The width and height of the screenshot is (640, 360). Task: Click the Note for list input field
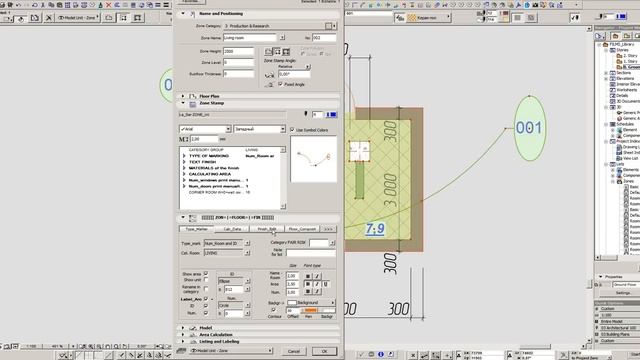coord(311,253)
